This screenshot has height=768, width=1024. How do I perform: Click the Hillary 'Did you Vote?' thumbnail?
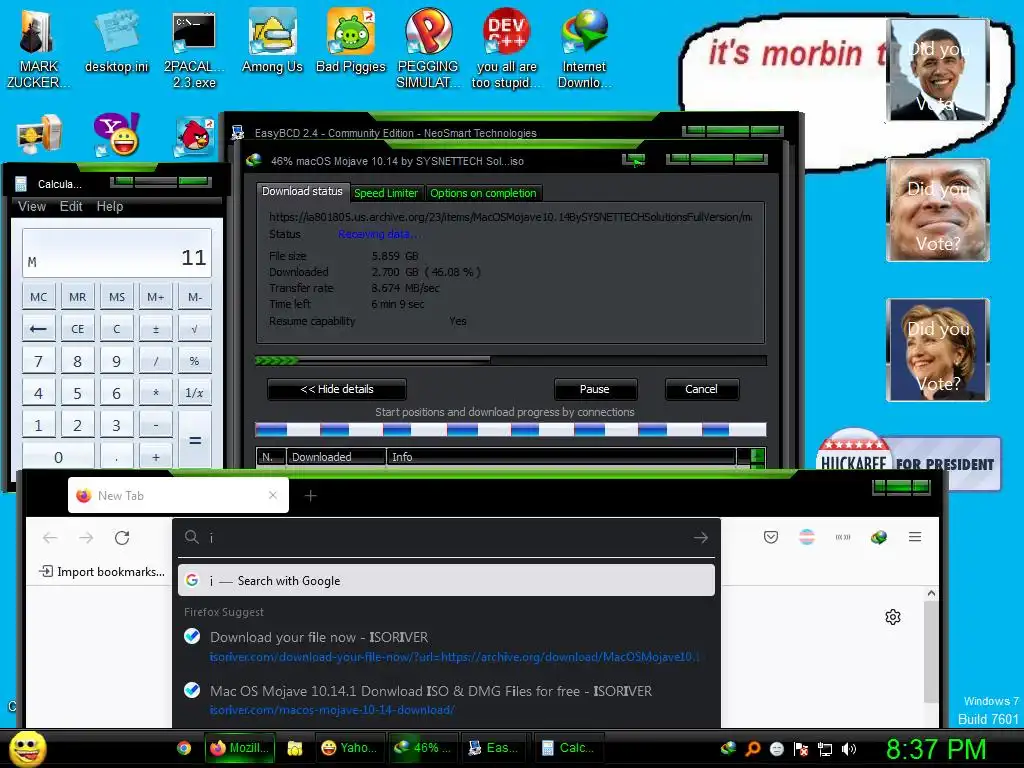tap(938, 350)
